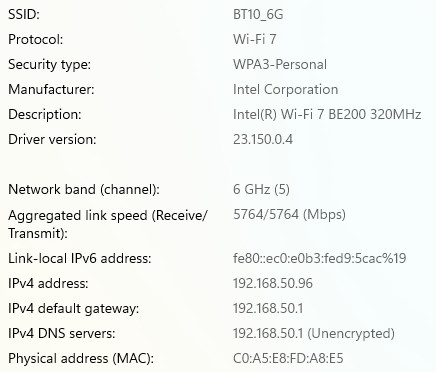This screenshot has height=372, width=436.
Task: Click the Protocol label
Action: (35, 39)
